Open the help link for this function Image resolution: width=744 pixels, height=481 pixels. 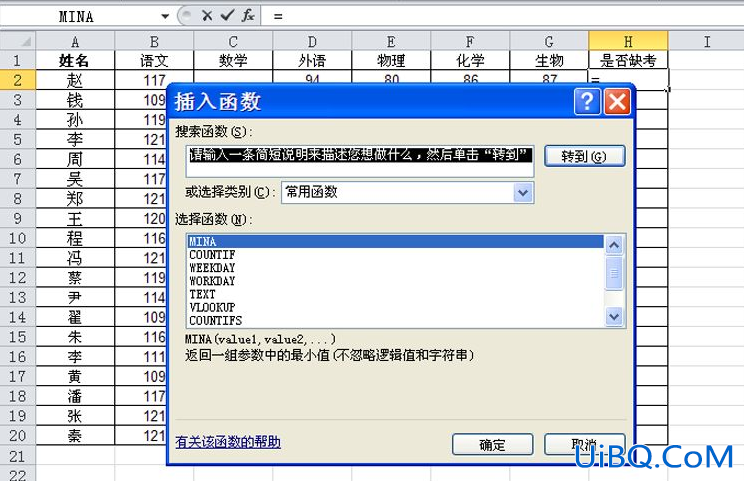(x=228, y=442)
